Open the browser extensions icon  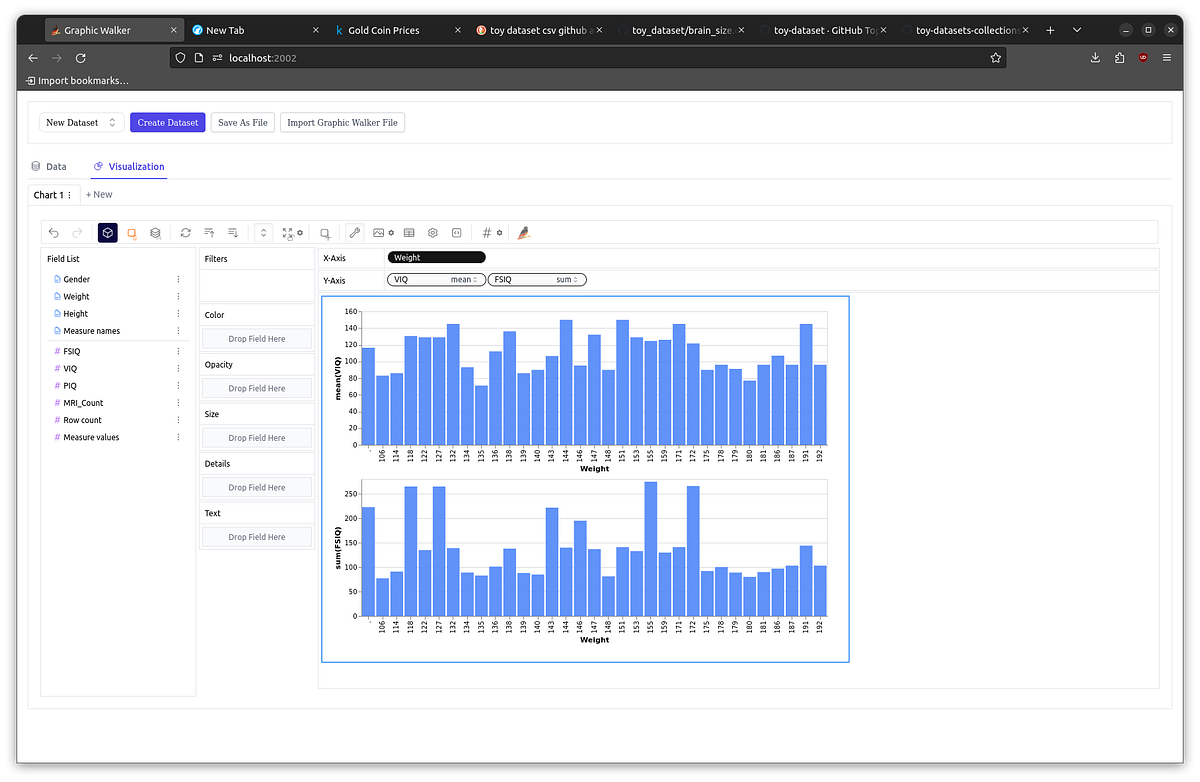pyautogui.click(x=1119, y=58)
